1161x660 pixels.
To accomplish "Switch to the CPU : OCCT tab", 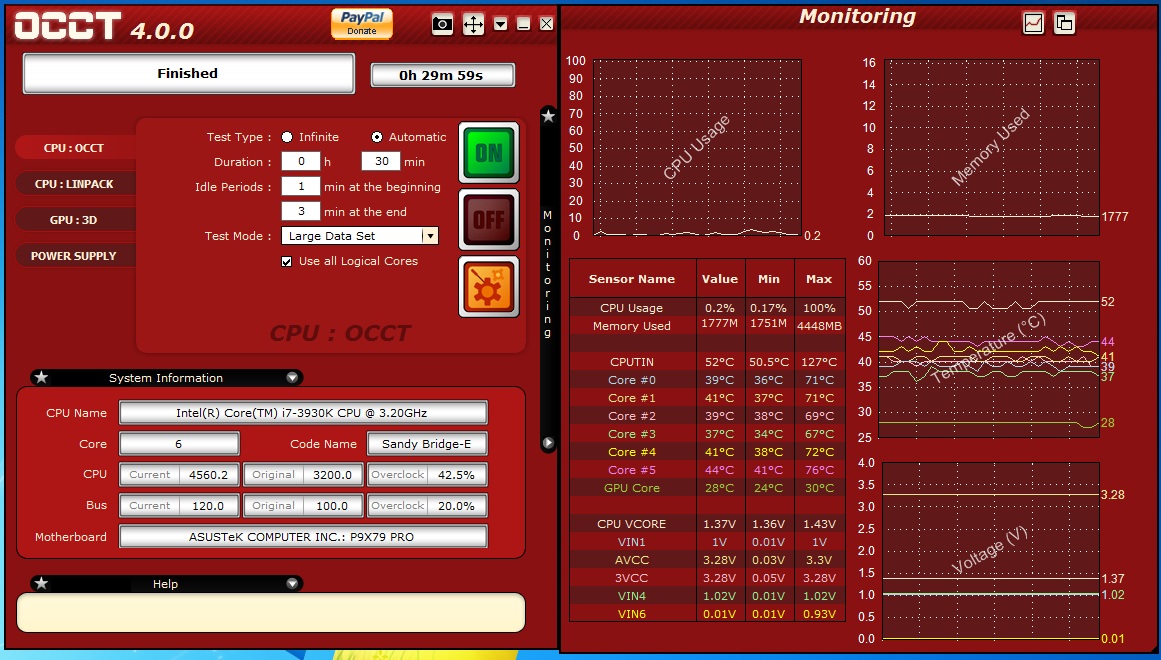I will pyautogui.click(x=74, y=147).
